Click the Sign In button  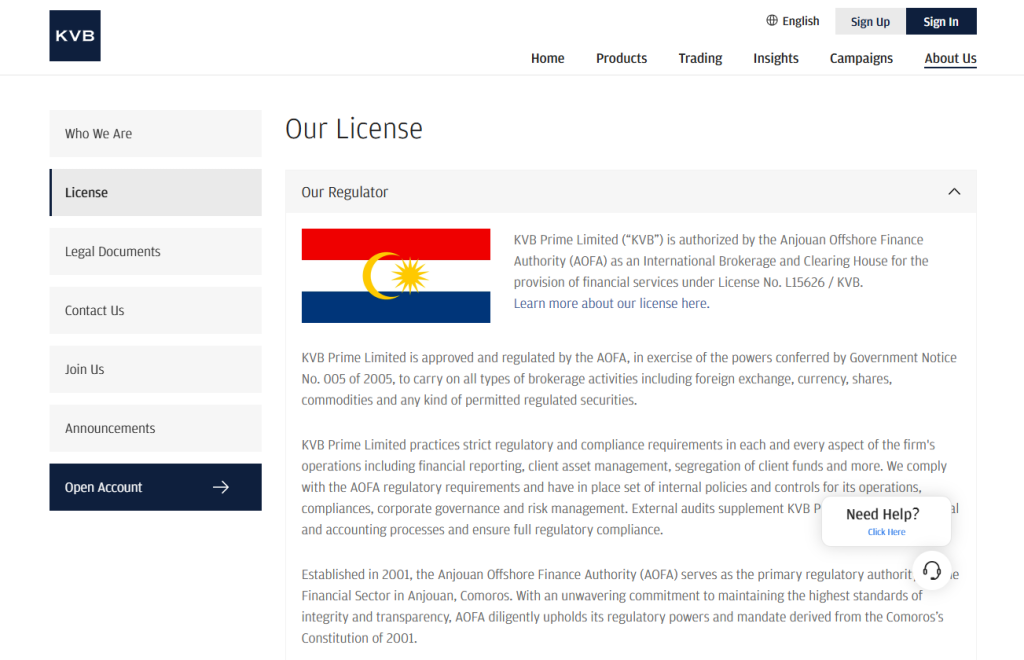[940, 20]
